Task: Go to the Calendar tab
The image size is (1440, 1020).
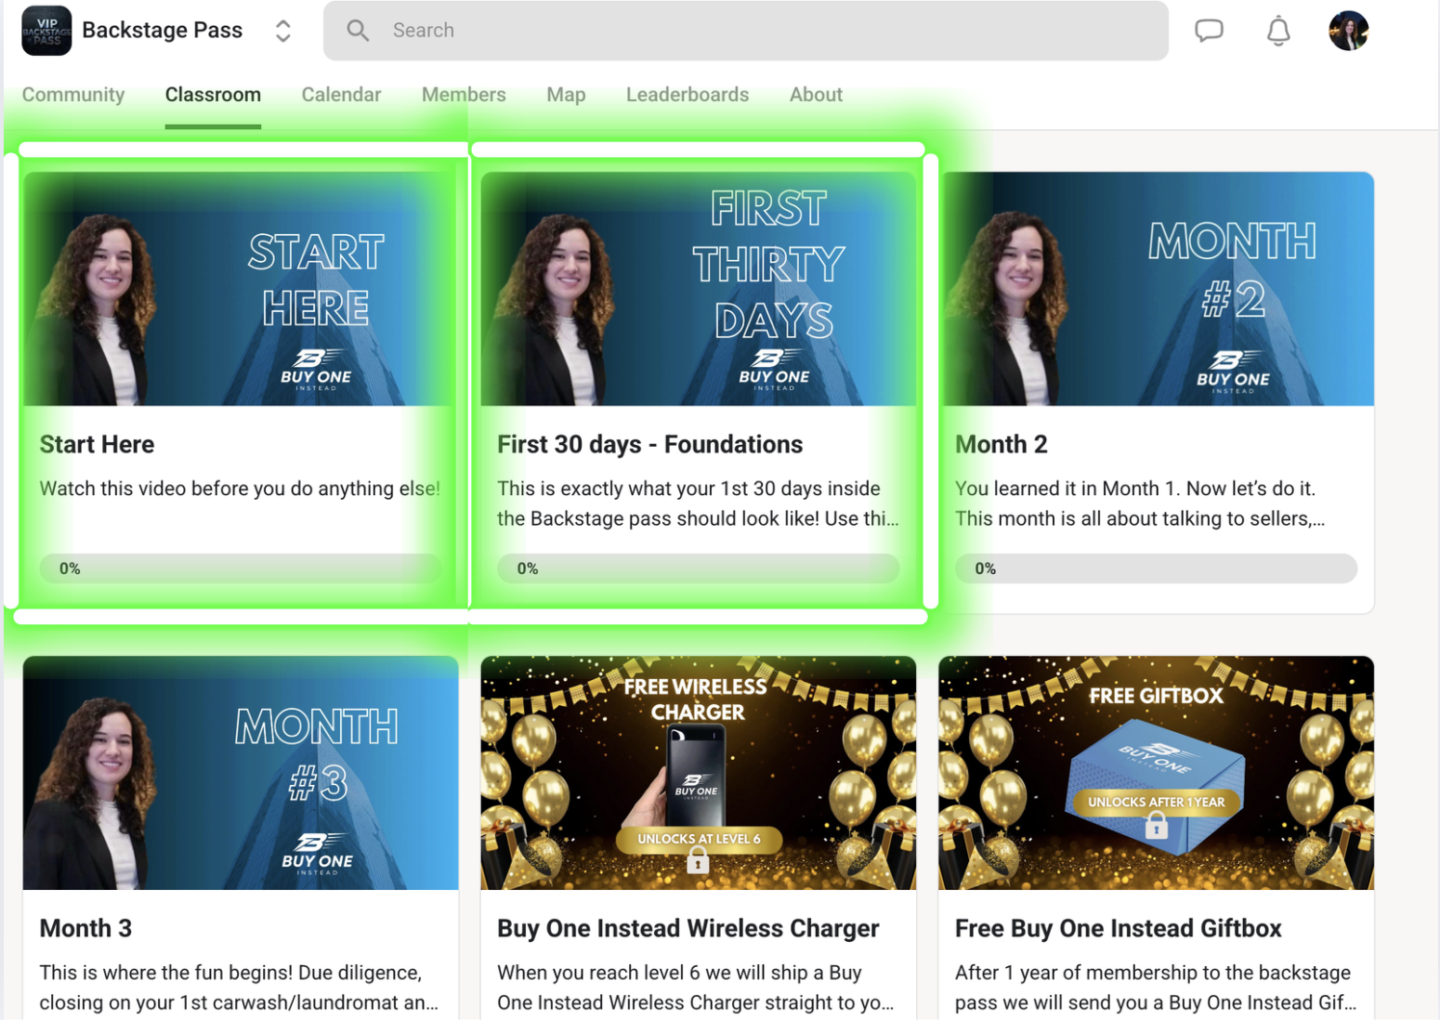Action: (x=341, y=94)
